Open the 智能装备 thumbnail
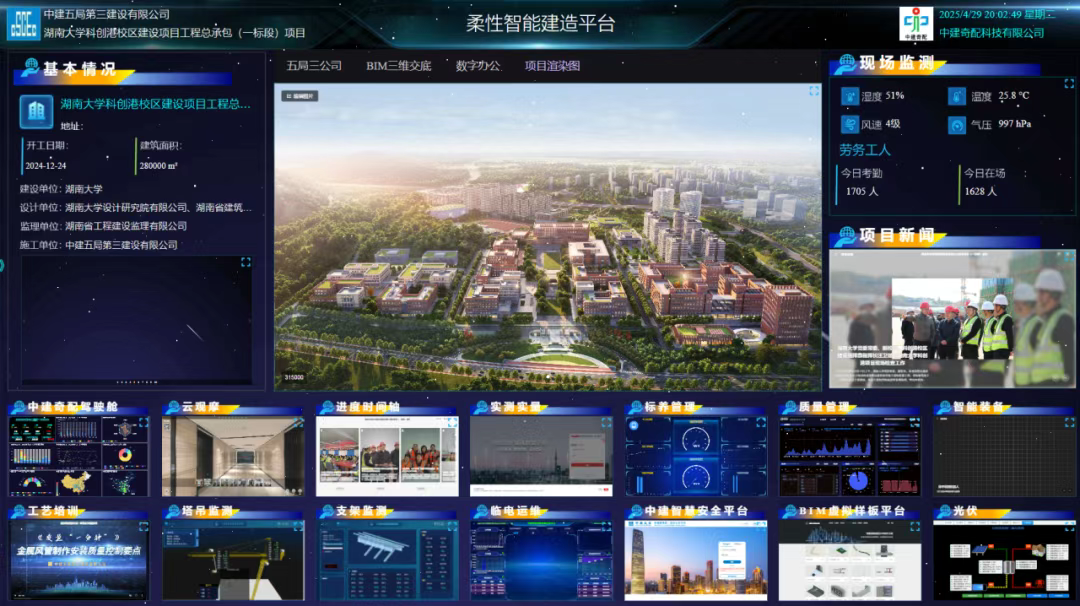 pos(1004,456)
